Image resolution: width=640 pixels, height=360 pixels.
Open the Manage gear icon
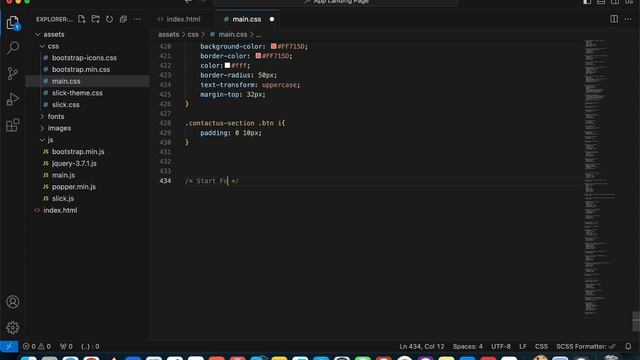pyautogui.click(x=13, y=327)
